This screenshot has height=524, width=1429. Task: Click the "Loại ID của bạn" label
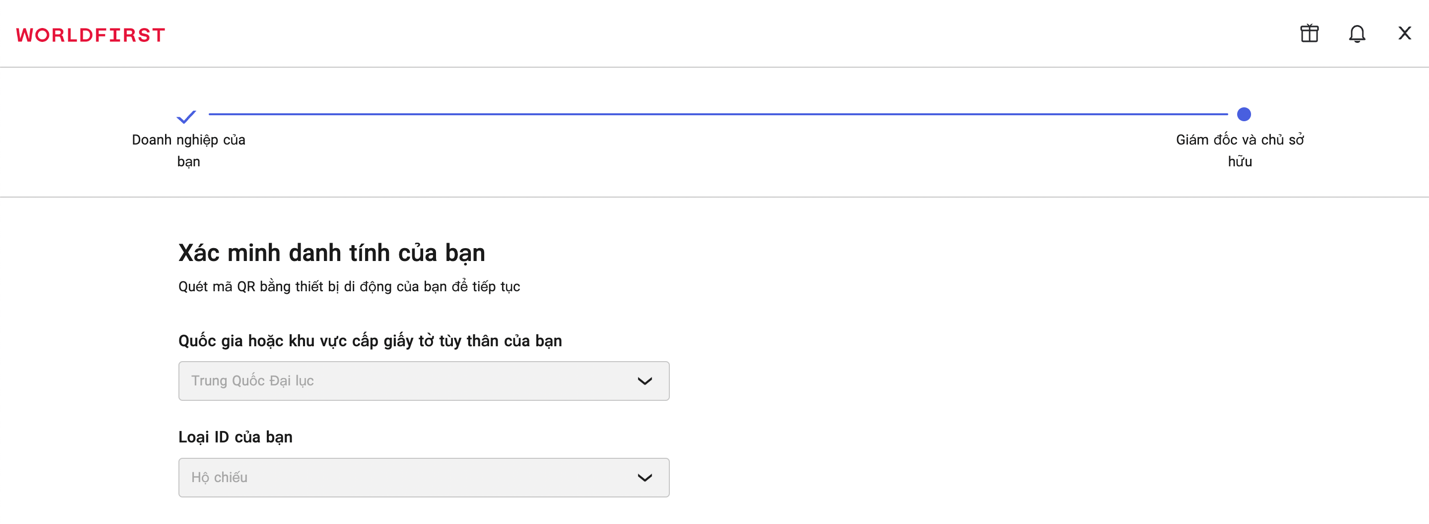coord(235,437)
